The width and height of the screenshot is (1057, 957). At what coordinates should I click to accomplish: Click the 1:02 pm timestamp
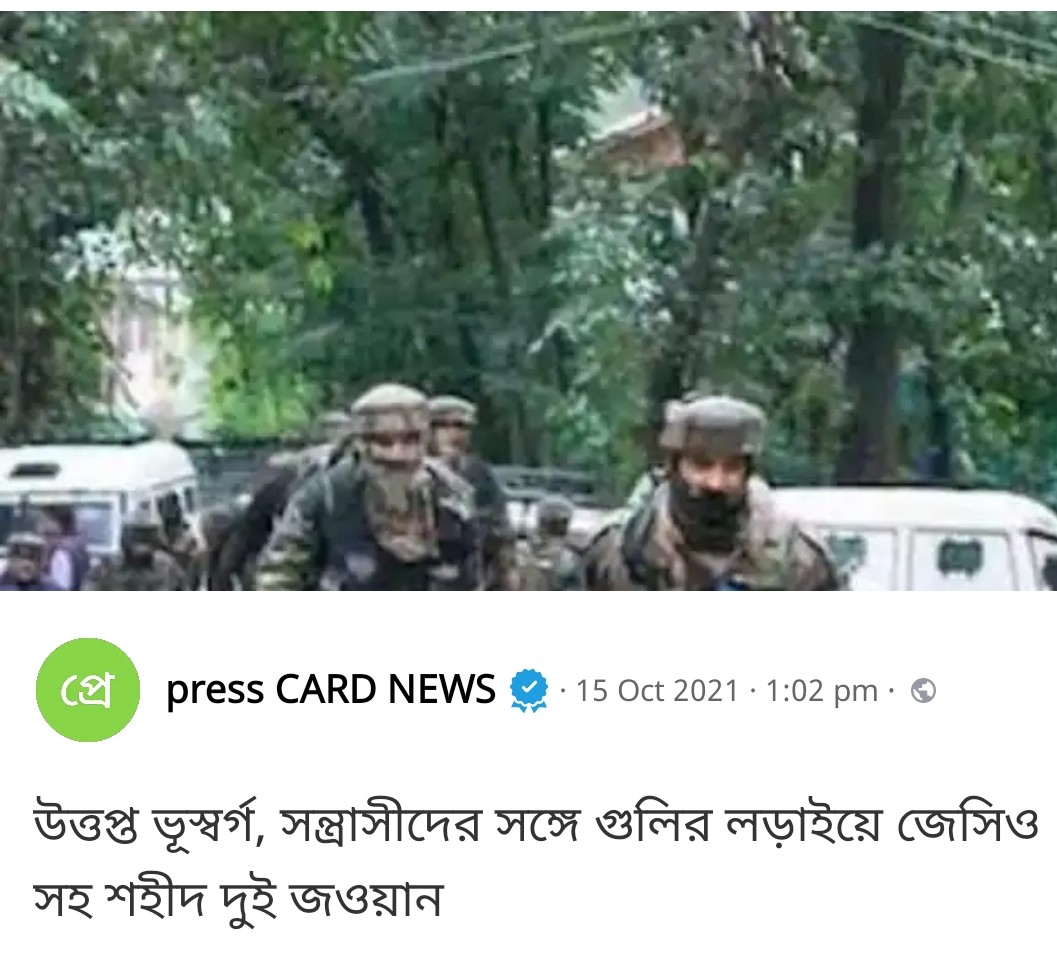tap(822, 691)
